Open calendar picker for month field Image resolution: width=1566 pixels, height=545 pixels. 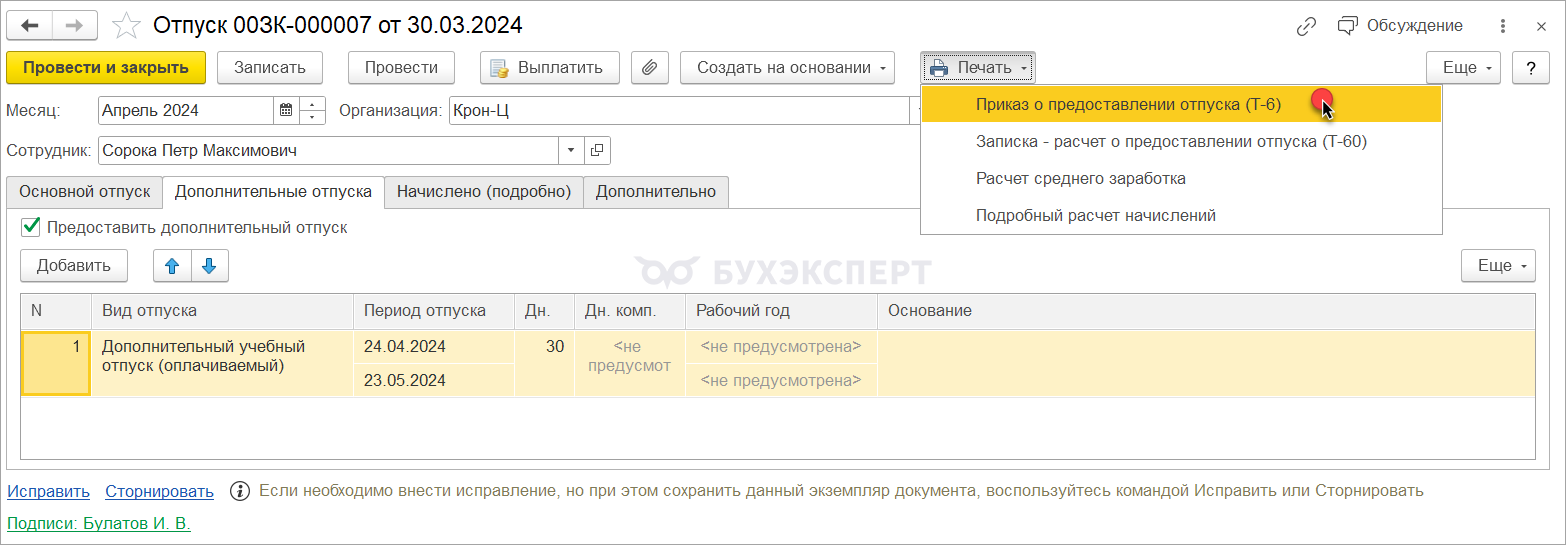(x=286, y=110)
